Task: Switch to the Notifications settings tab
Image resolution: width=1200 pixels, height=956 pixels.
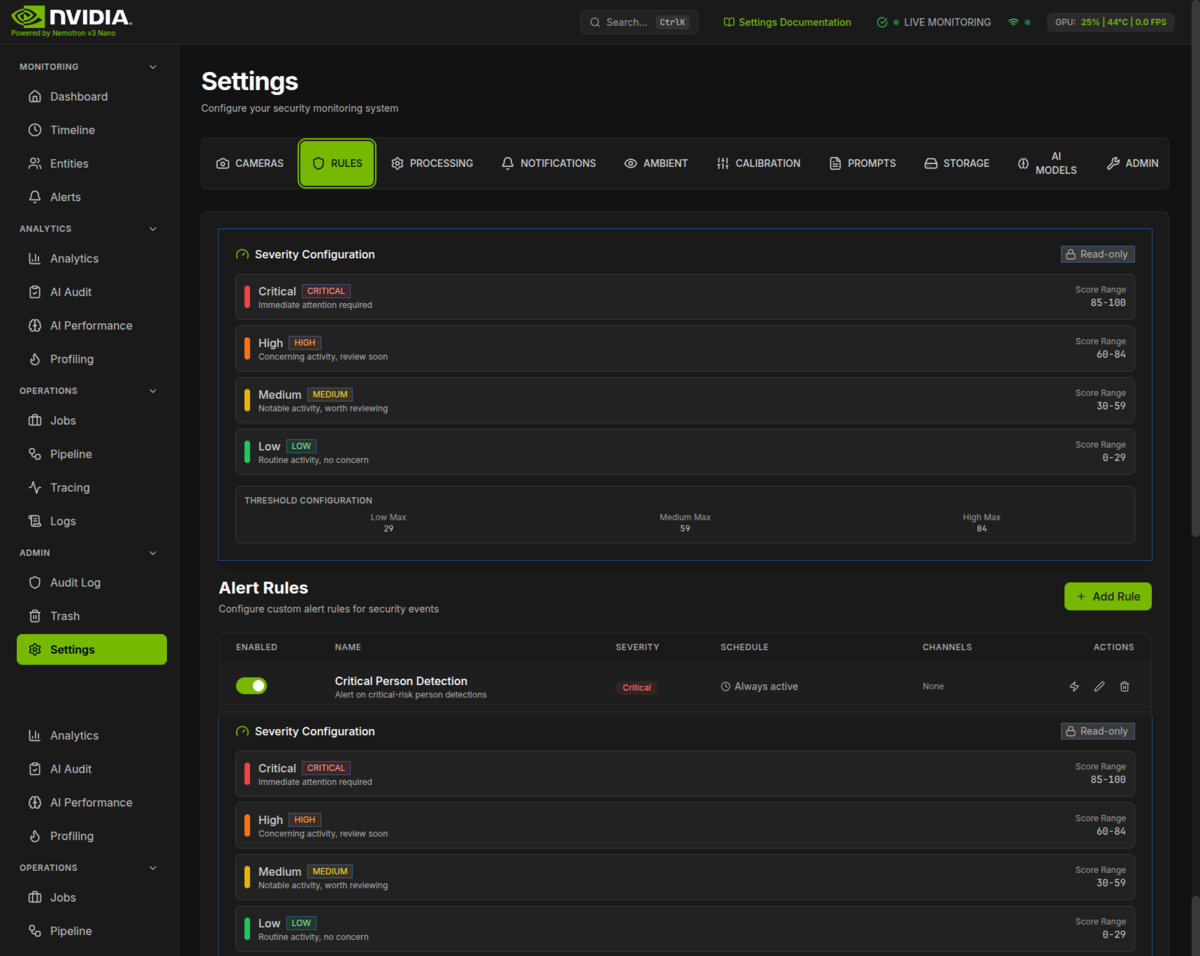Action: pos(548,163)
